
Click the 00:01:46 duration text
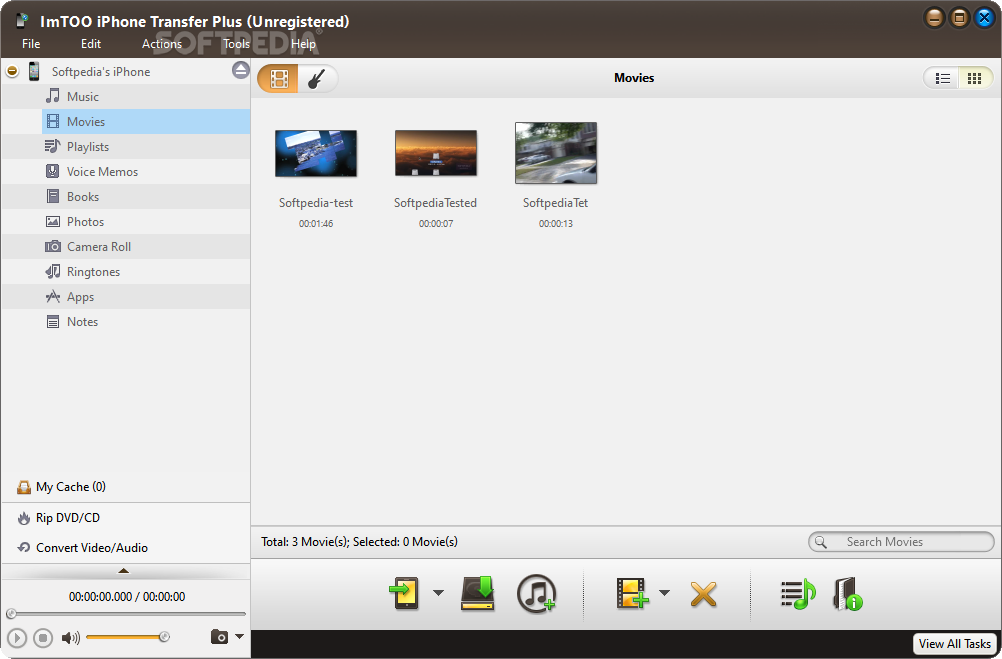click(x=316, y=224)
